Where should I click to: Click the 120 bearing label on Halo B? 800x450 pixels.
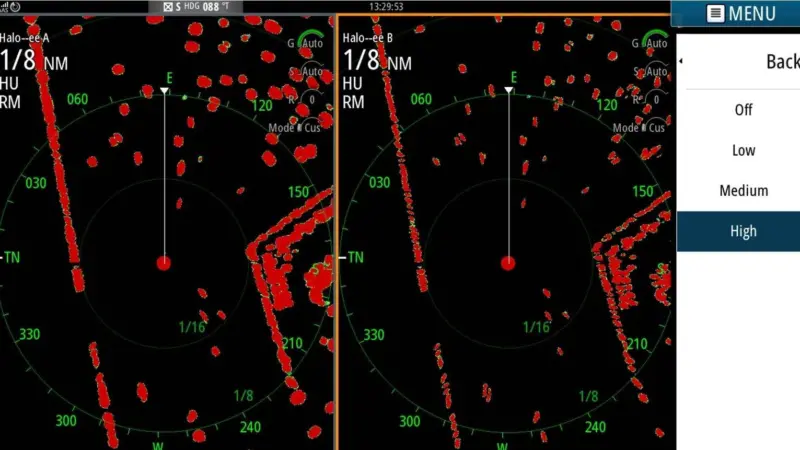607,106
